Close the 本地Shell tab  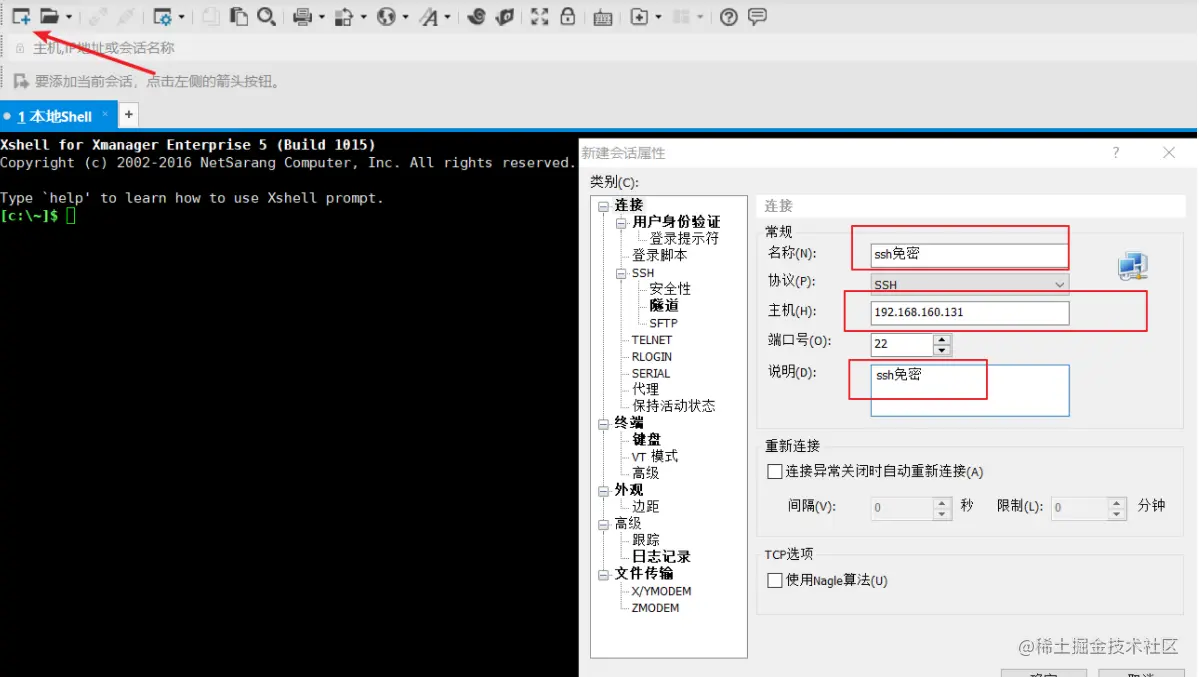(105, 115)
